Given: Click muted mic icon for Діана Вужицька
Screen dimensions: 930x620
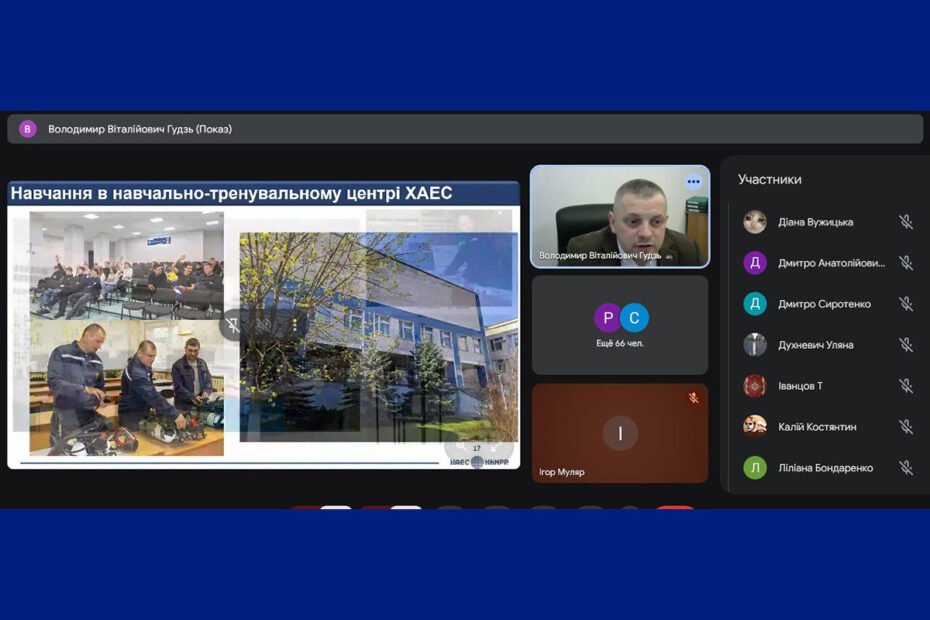Looking at the screenshot, I should tap(905, 222).
